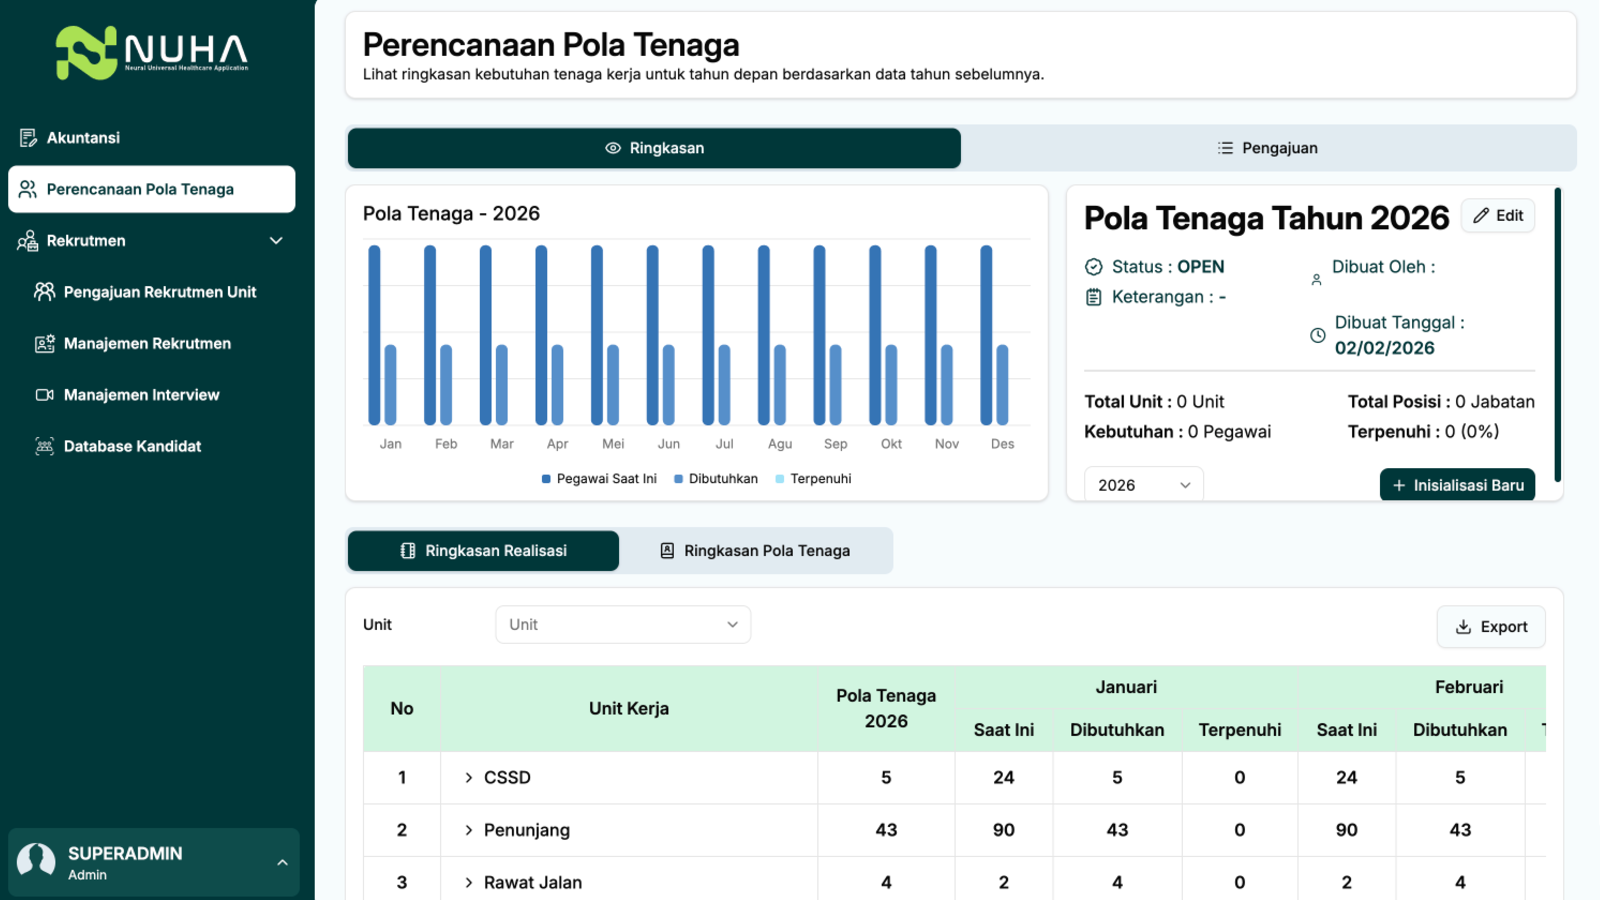Toggle Terpenuhi legend series
1600x900 pixels.
[813, 479]
